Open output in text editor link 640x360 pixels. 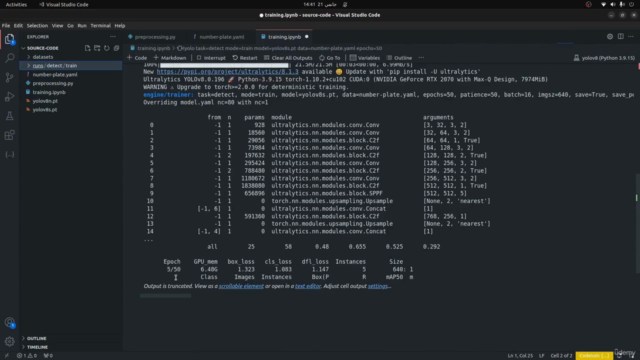coord(308,286)
